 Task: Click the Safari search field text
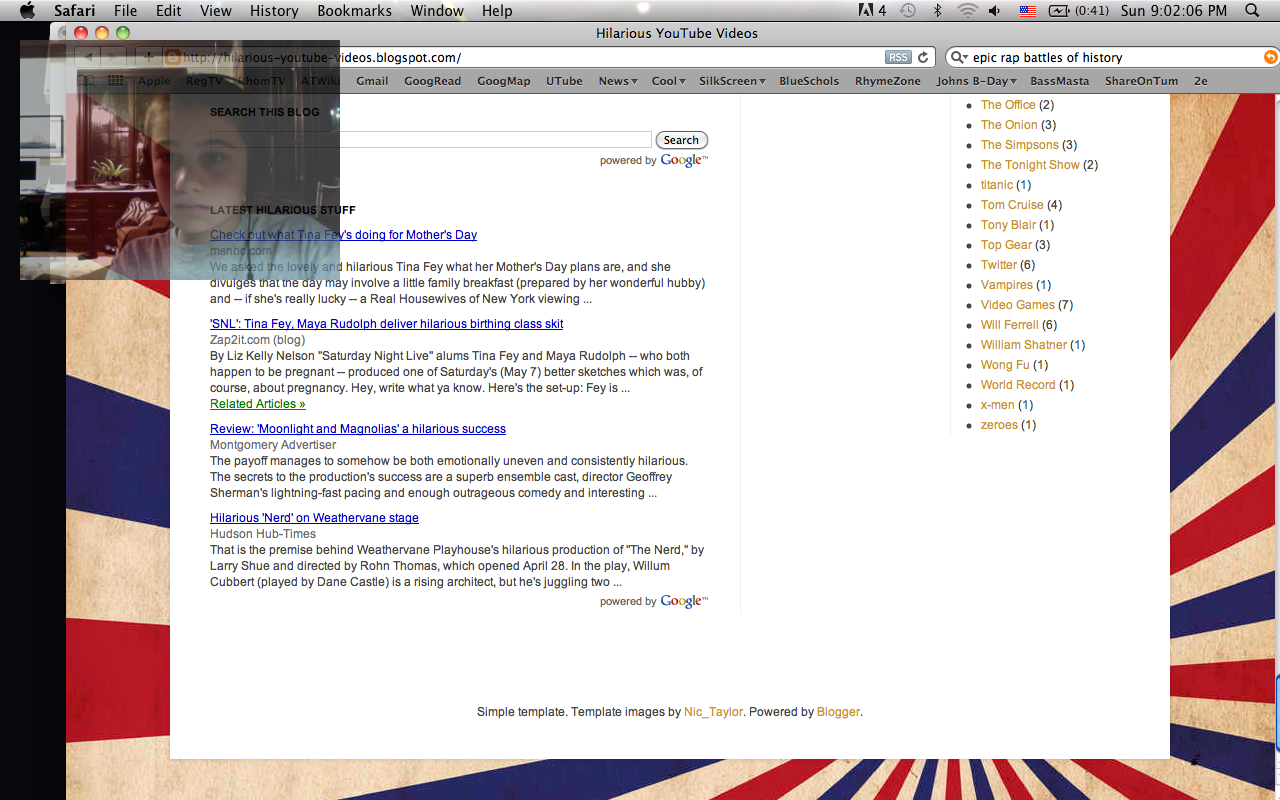(x=1047, y=58)
